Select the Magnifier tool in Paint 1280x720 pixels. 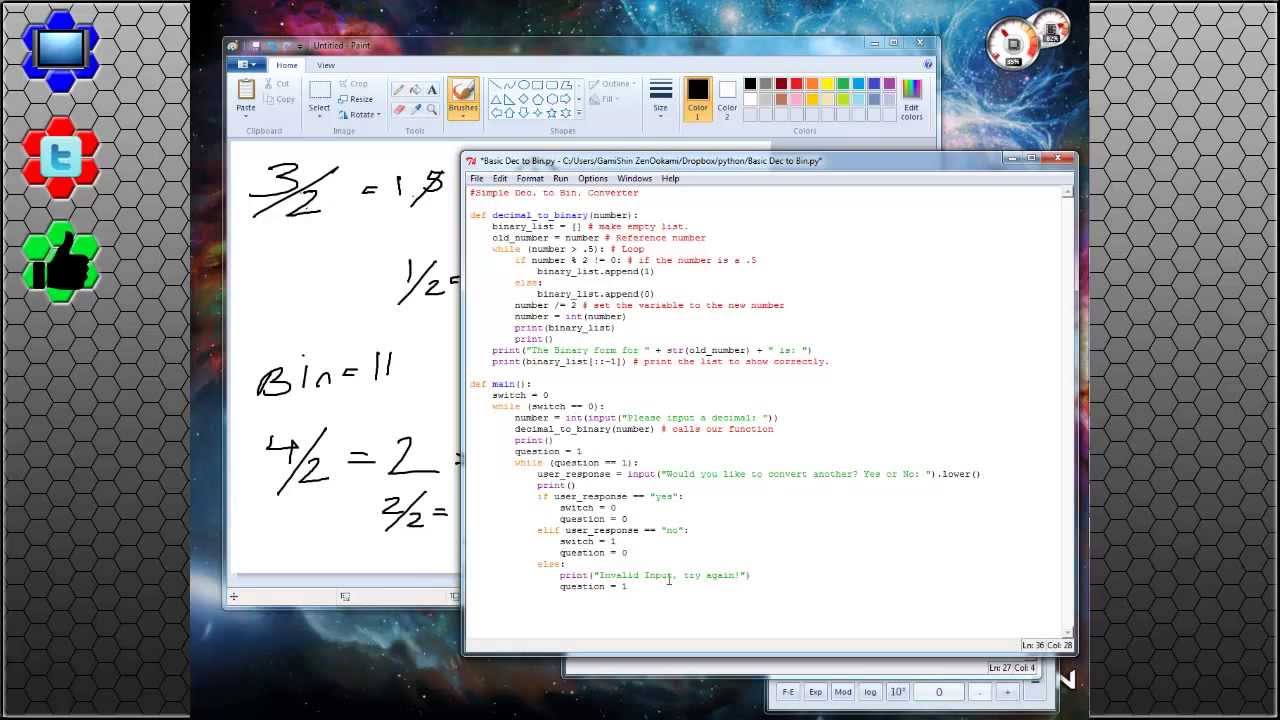[x=432, y=109]
